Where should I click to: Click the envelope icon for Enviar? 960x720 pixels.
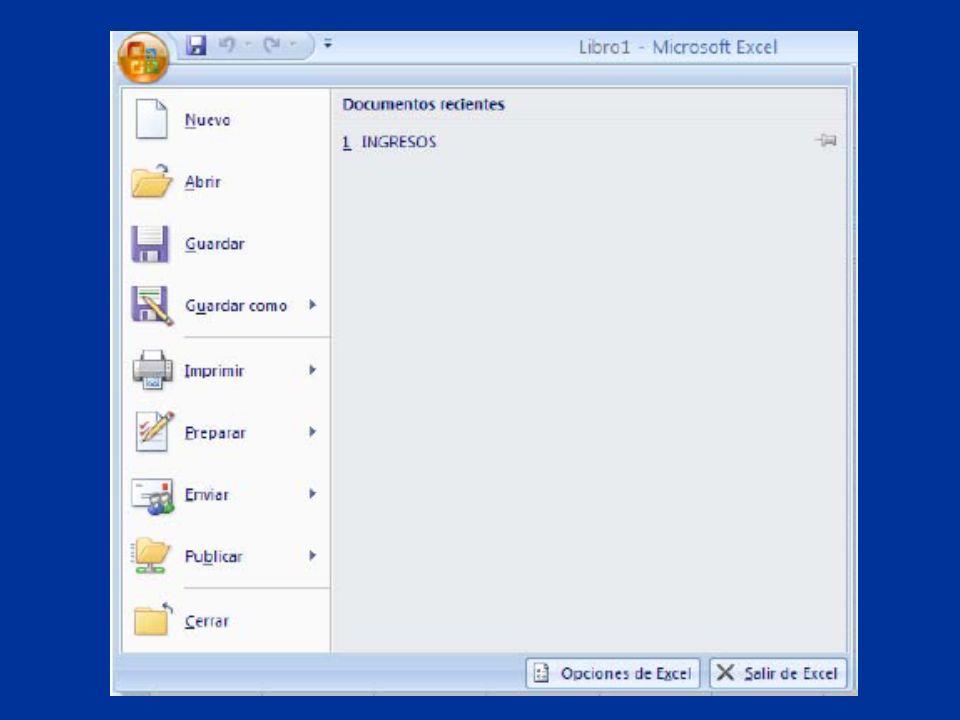152,495
